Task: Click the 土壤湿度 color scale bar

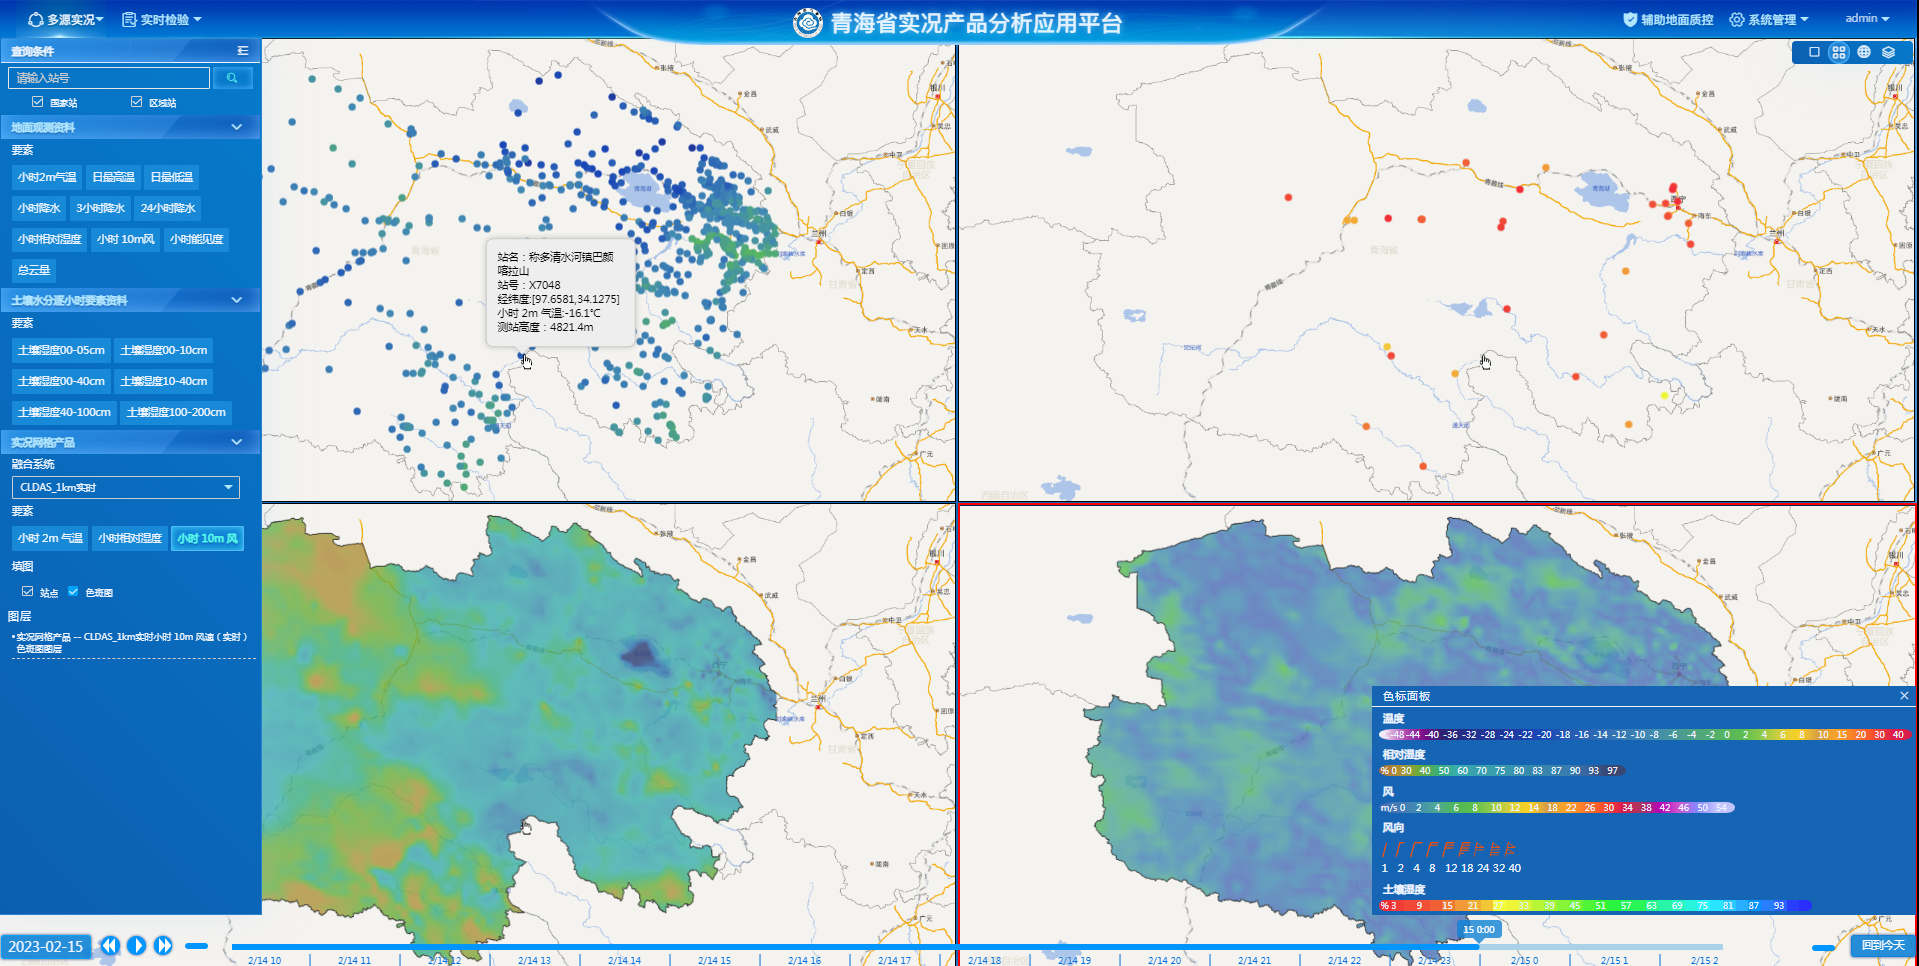Action: (x=1596, y=905)
